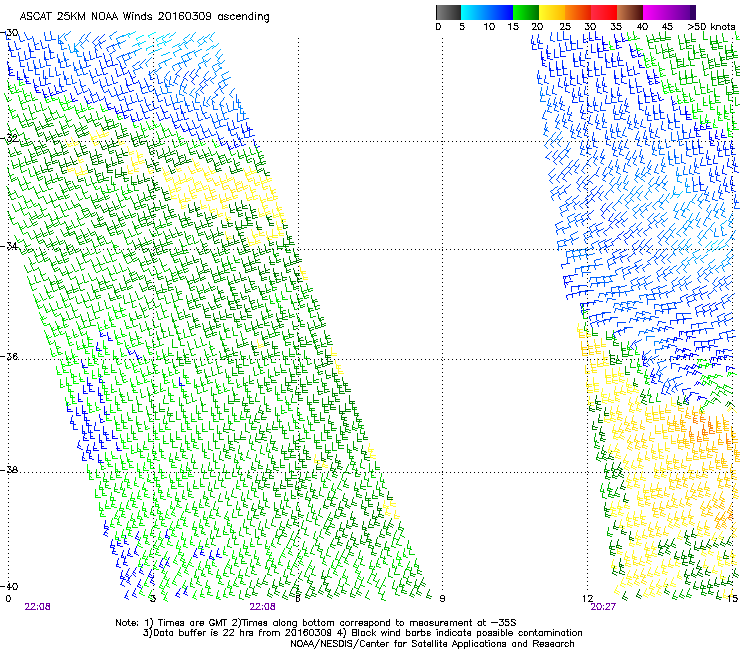Click the '-30' latitude axis label
Viewport: 740px width, 650px height.
[10, 33]
